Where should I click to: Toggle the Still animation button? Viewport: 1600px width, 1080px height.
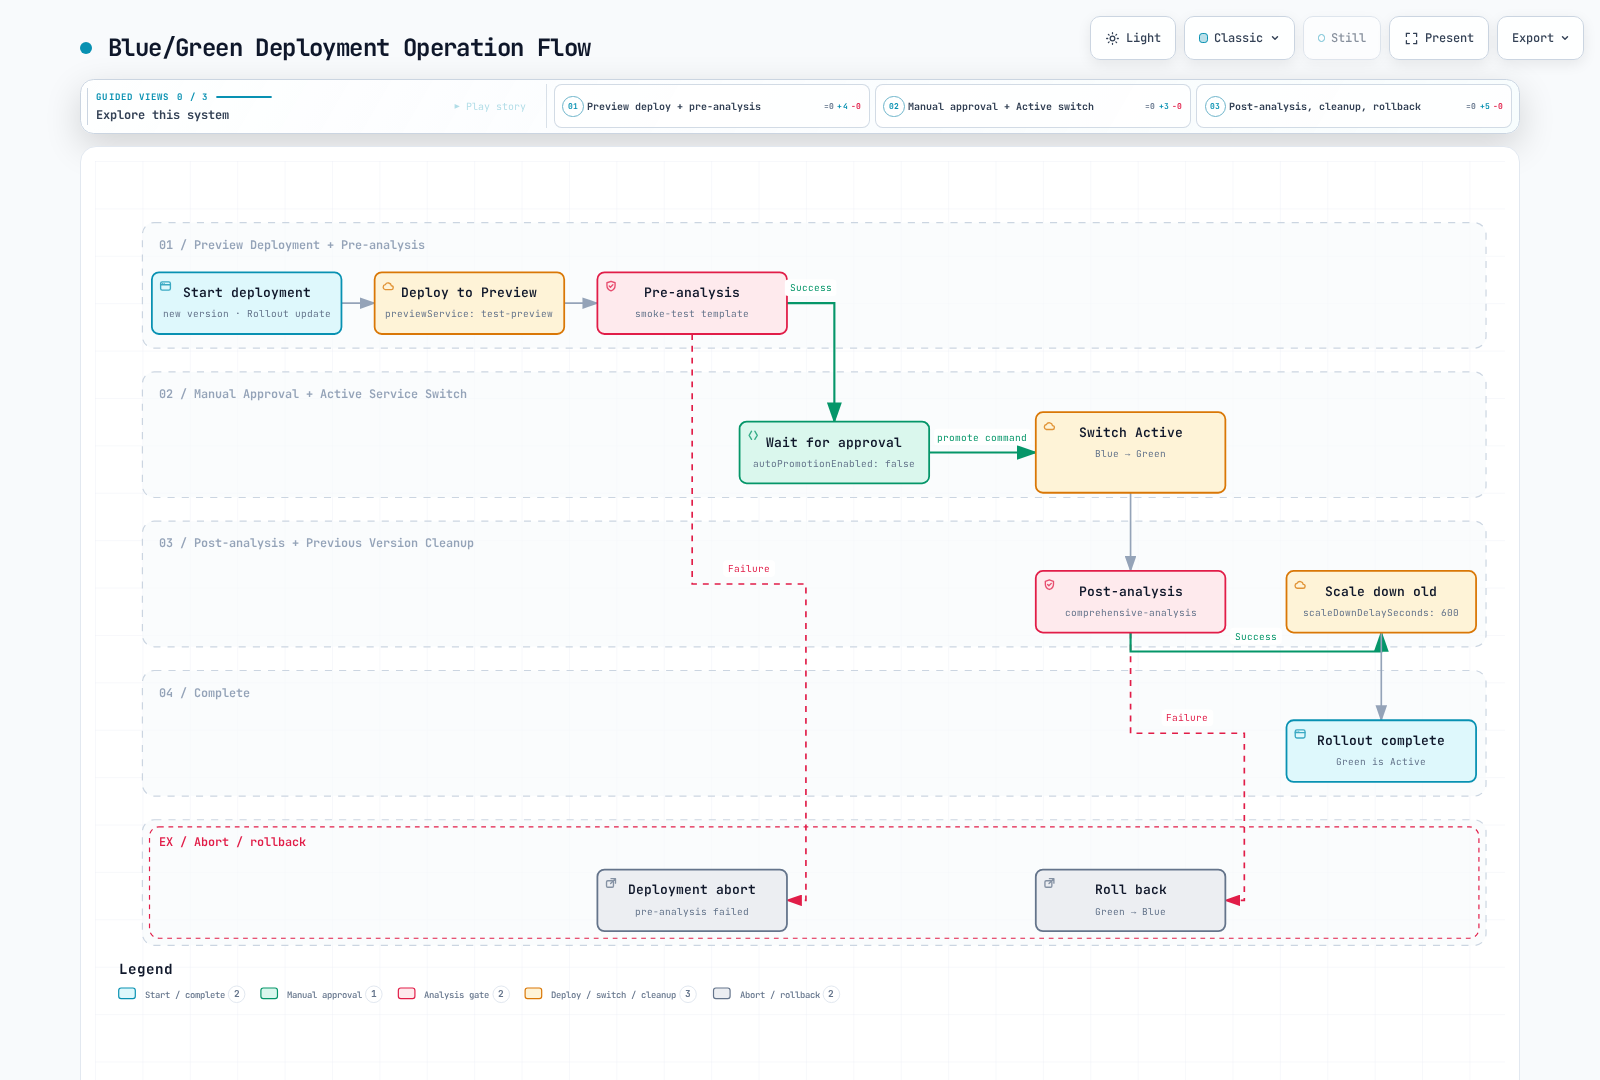(1342, 38)
